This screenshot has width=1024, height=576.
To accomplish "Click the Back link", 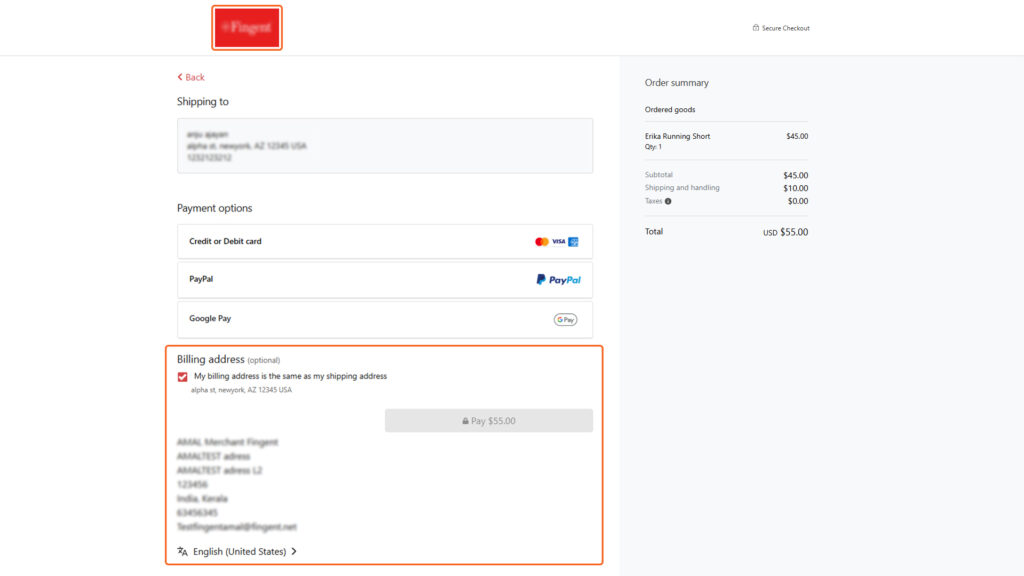I will tap(190, 77).
